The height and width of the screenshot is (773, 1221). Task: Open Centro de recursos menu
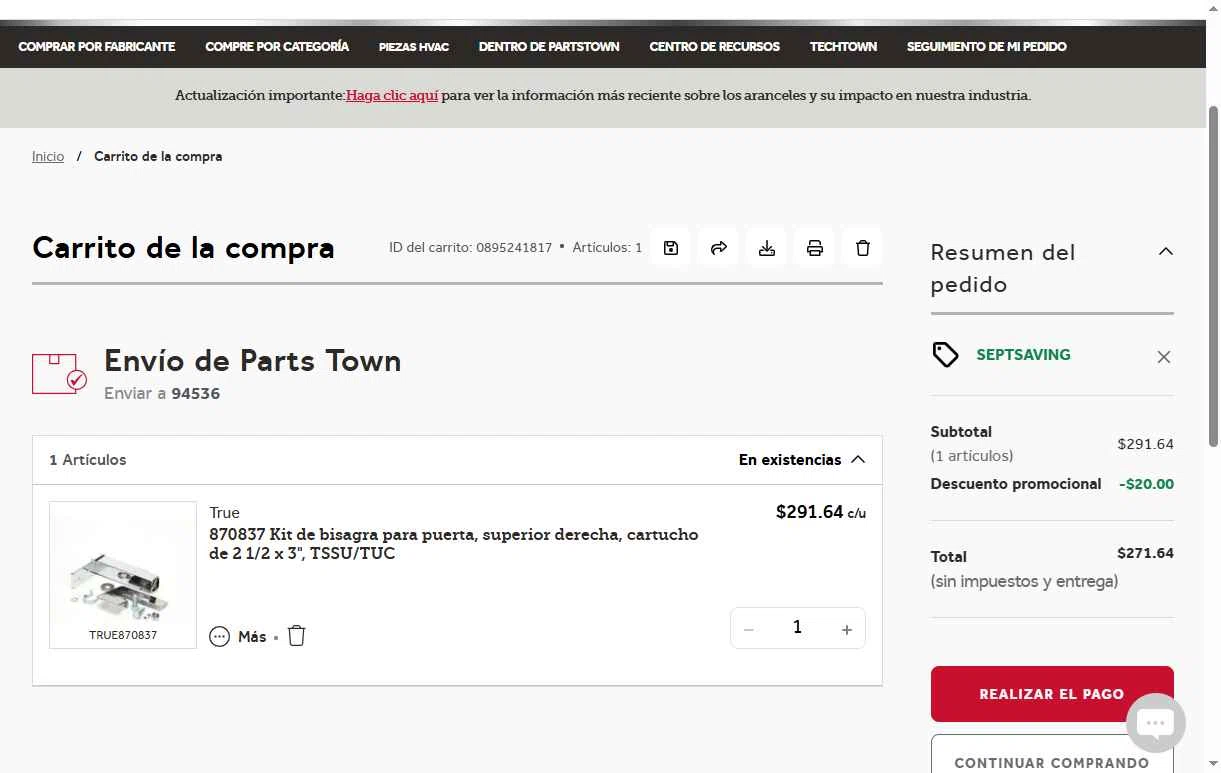click(714, 46)
